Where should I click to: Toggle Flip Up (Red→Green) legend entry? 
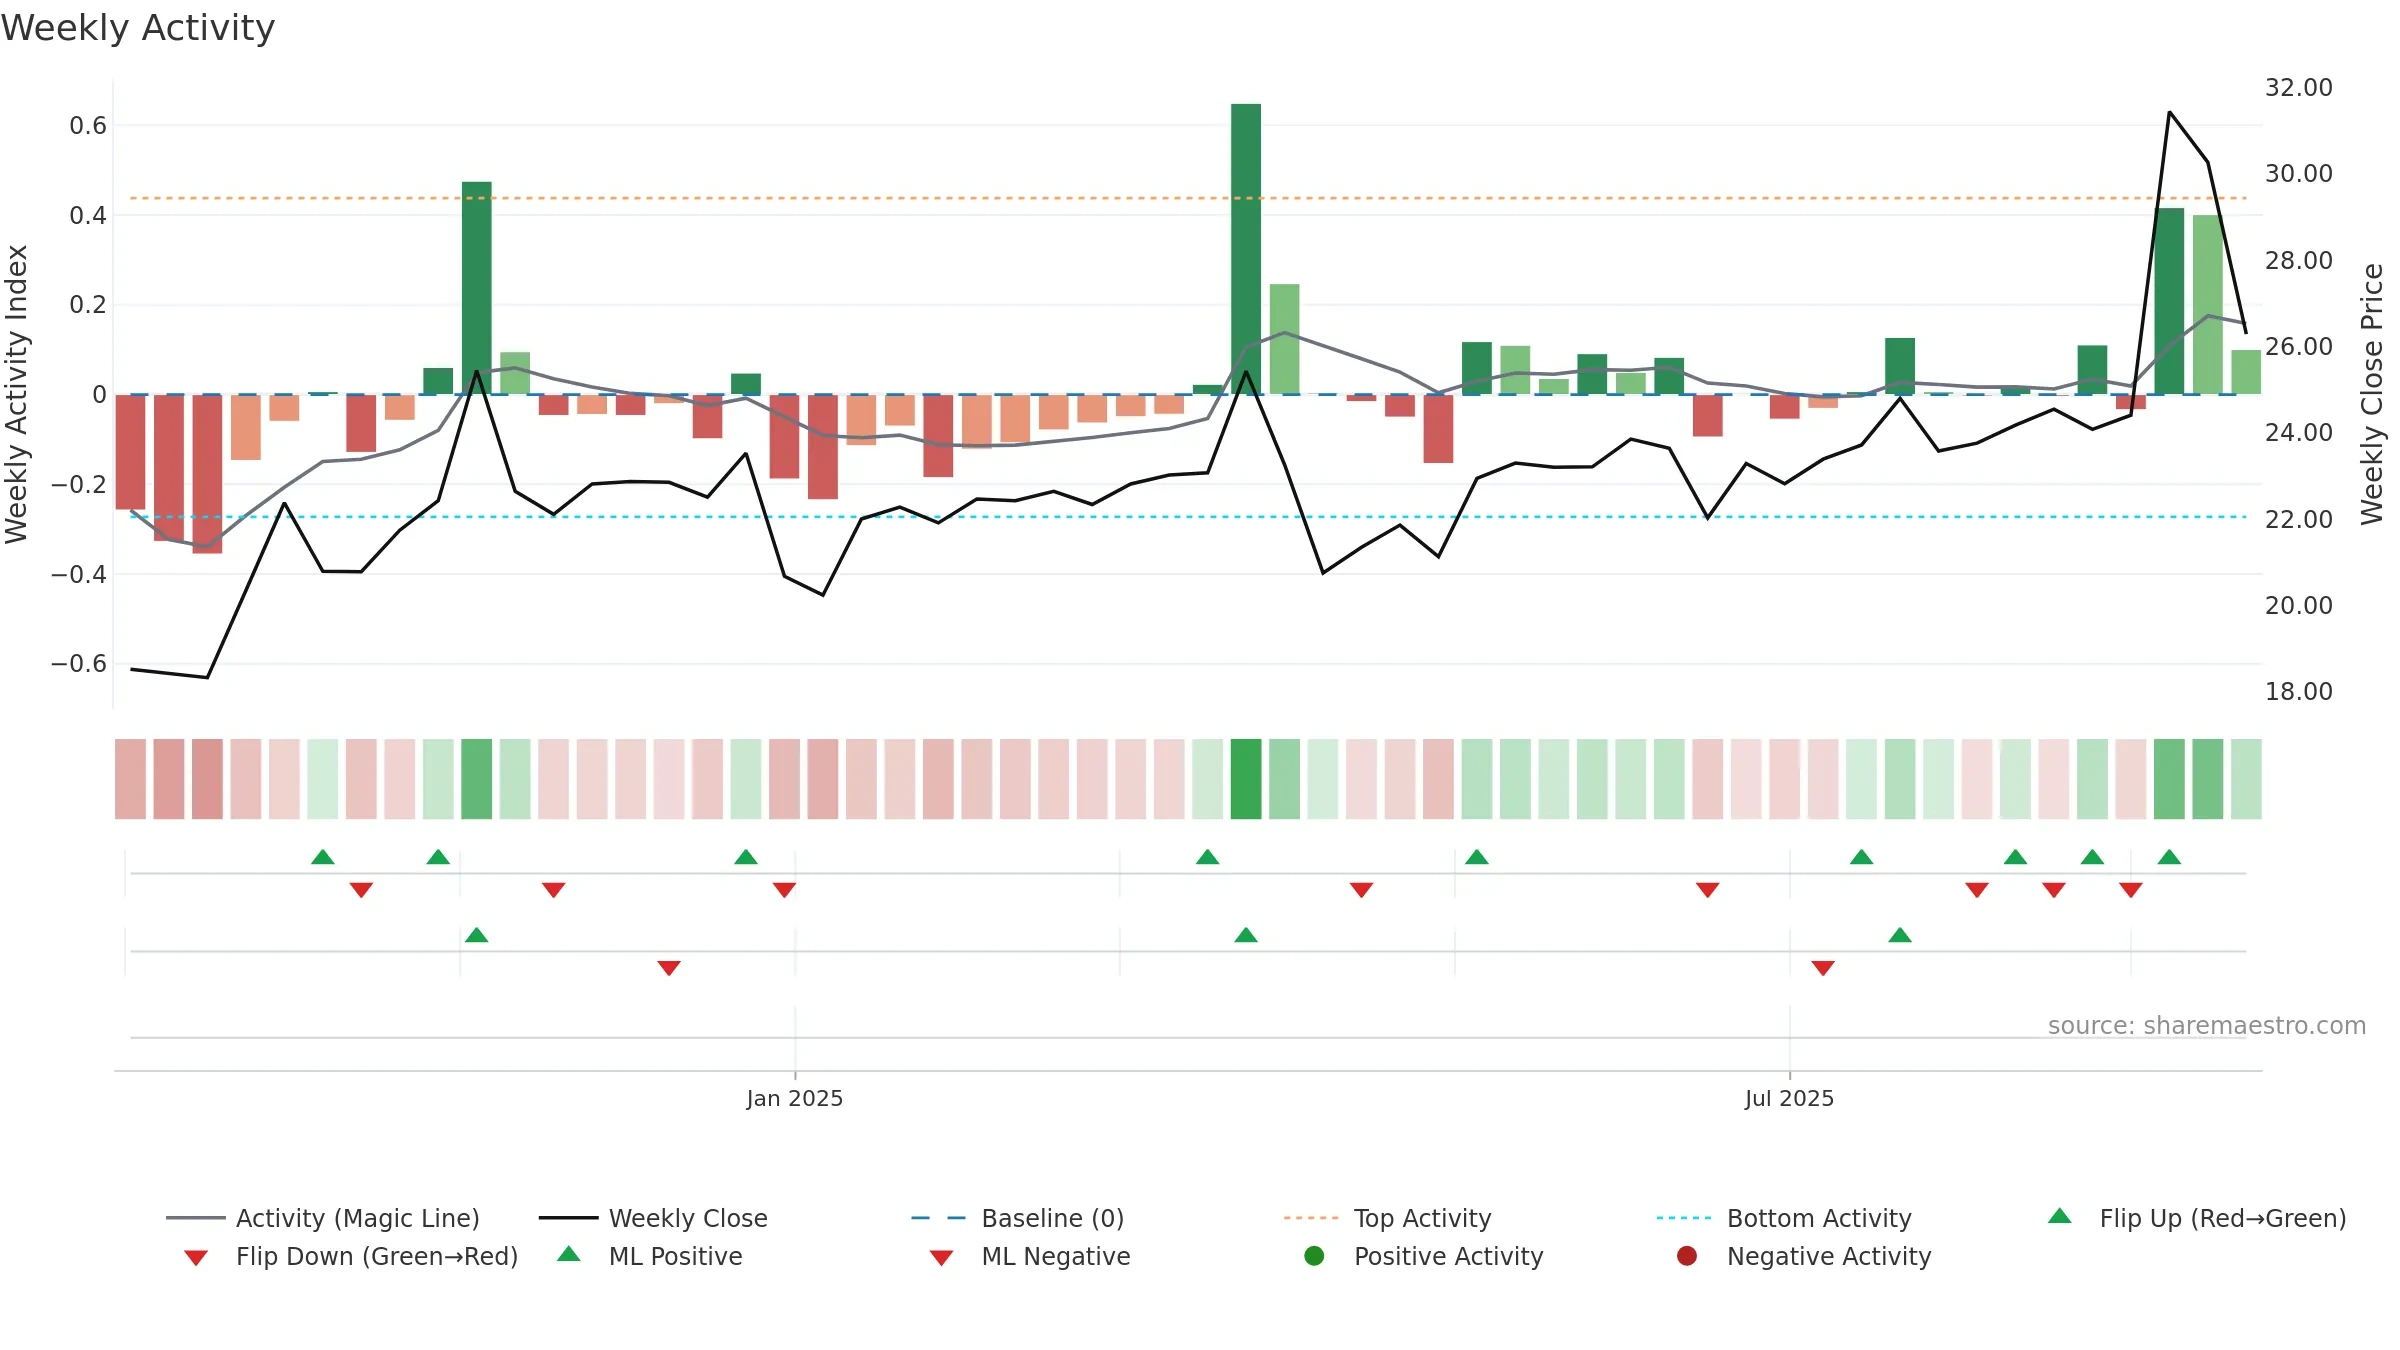(x=2196, y=1218)
